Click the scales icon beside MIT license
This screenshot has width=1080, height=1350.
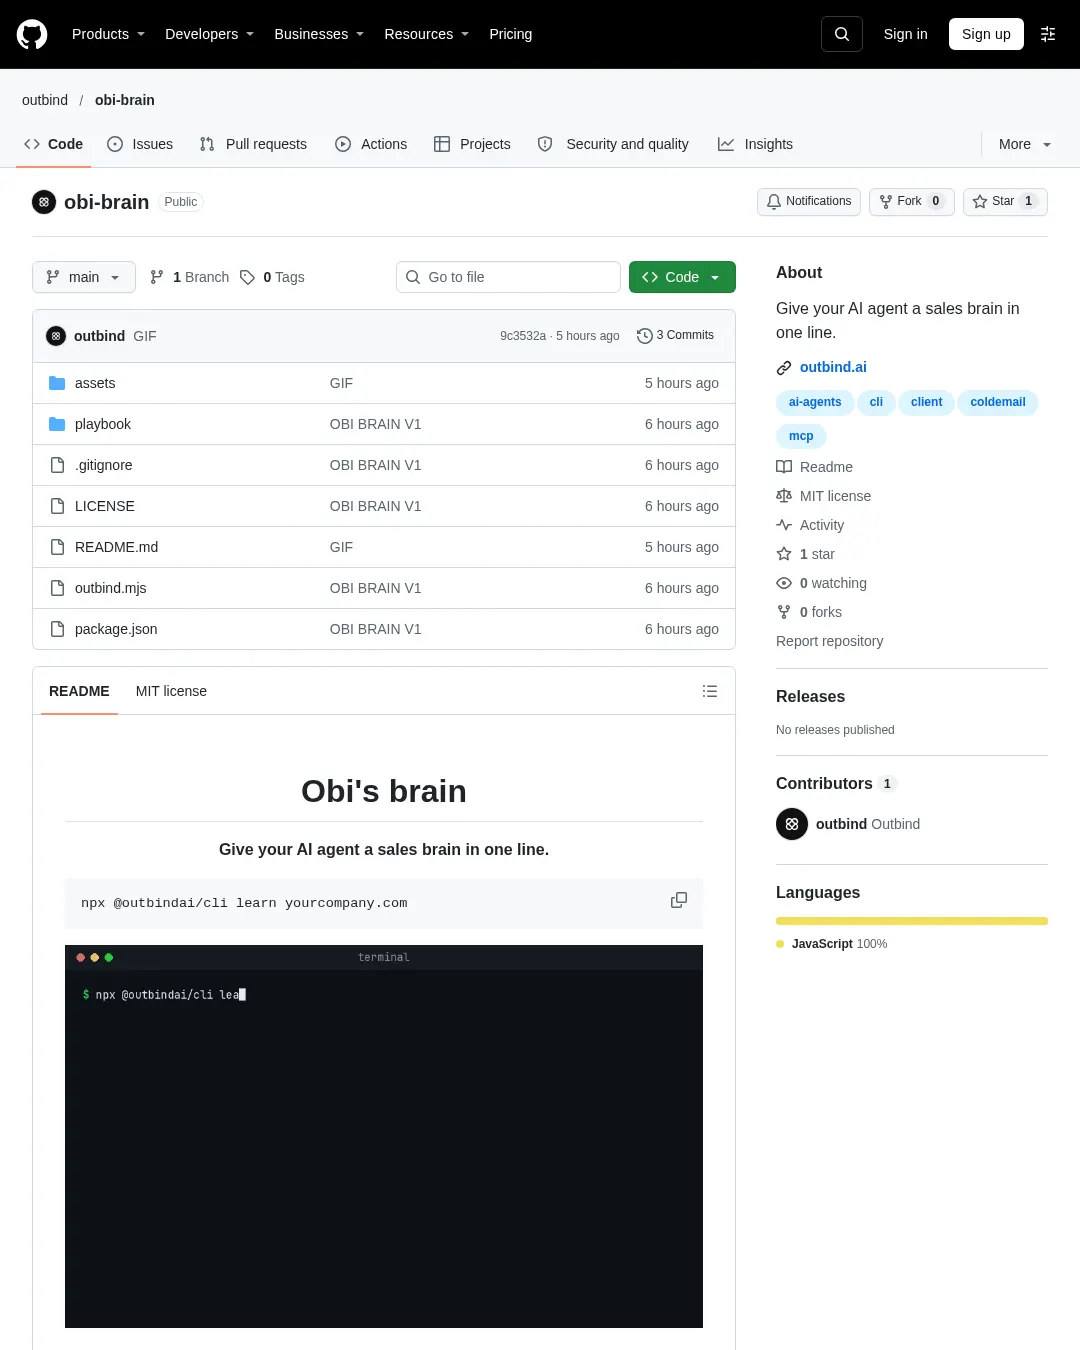784,496
